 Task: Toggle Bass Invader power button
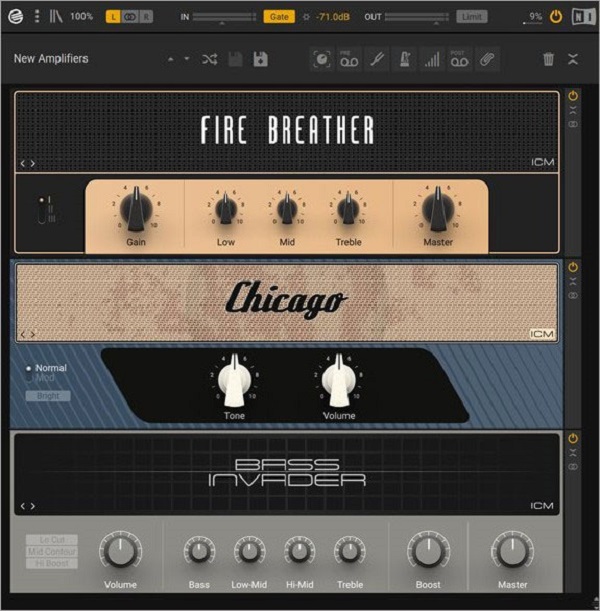(573, 439)
